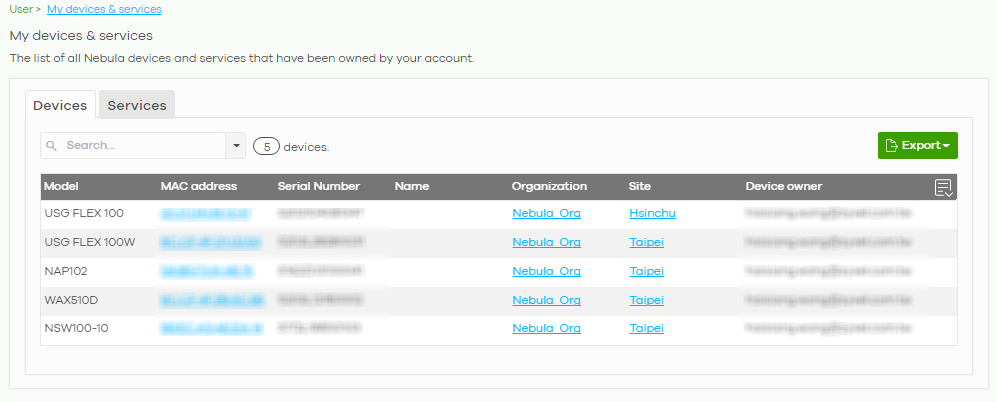
Task: Switch to the Services tab
Action: point(137,105)
